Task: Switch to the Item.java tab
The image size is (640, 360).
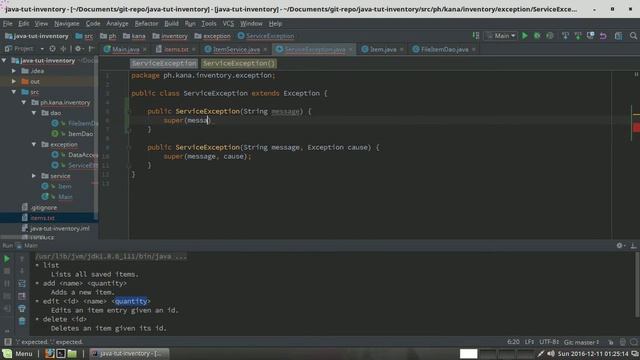Action: tap(383, 49)
